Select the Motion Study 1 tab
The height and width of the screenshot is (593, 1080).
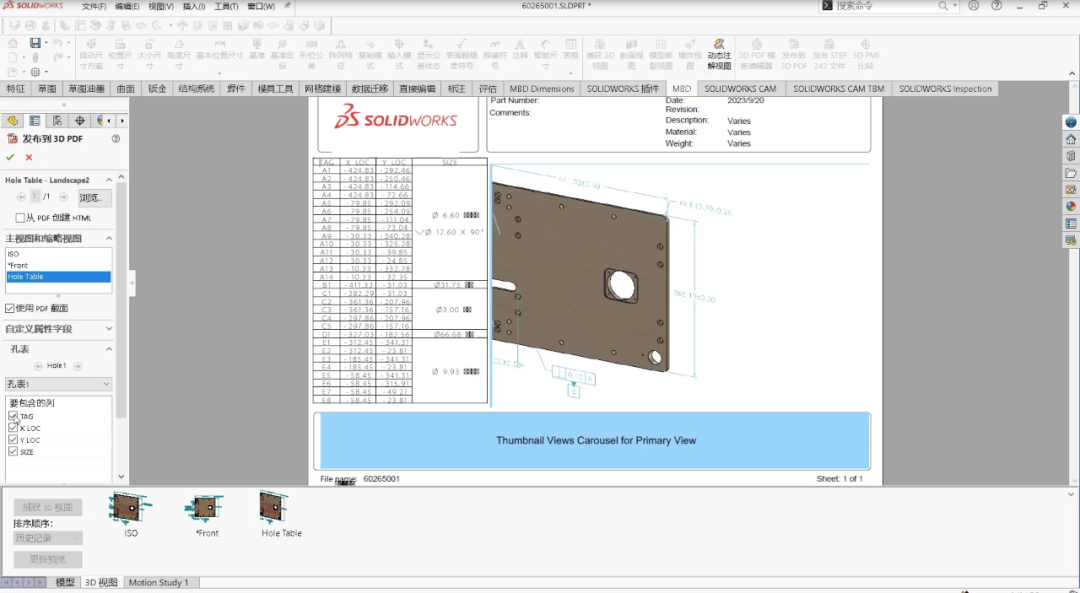158,582
